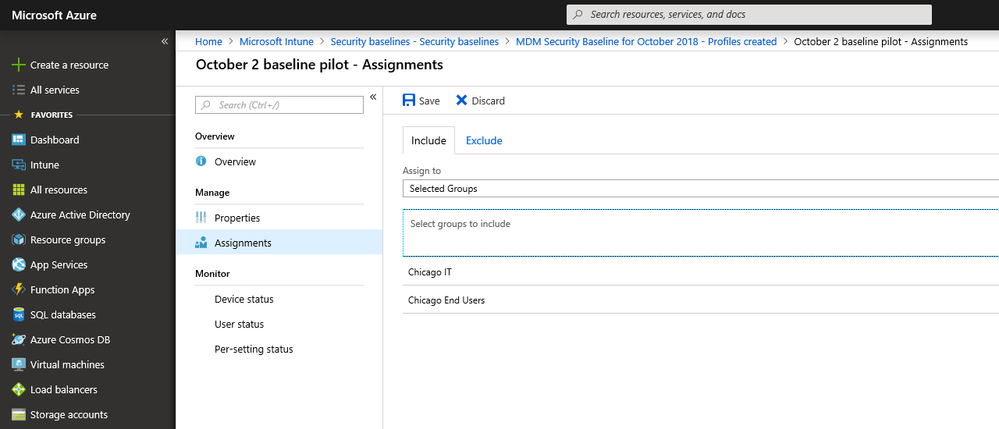Open Storage accounts label in sidebar

[69, 414]
